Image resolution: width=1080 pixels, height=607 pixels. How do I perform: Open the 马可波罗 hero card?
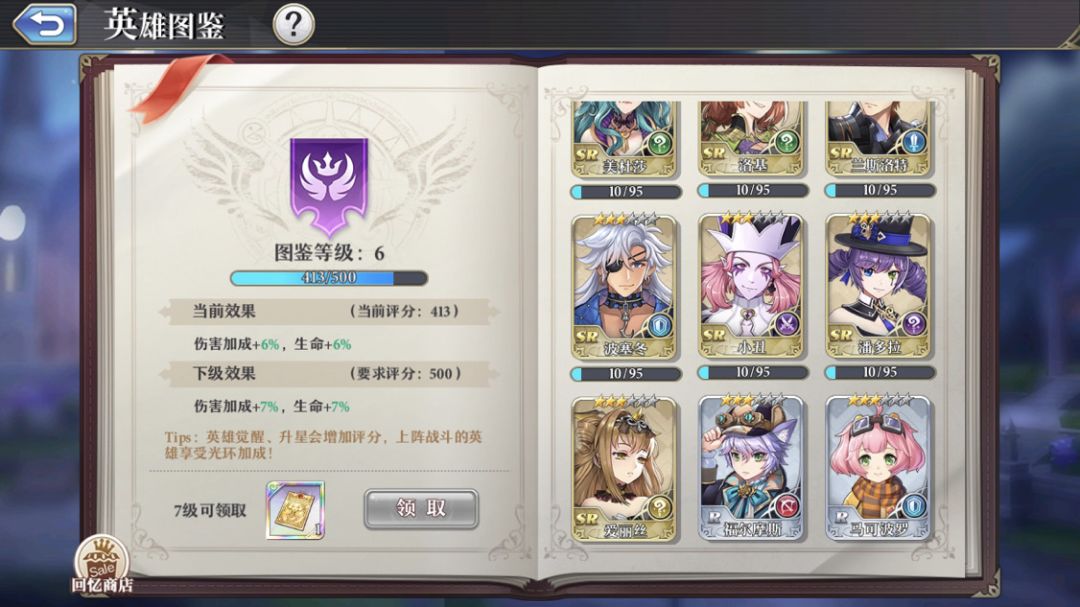880,468
